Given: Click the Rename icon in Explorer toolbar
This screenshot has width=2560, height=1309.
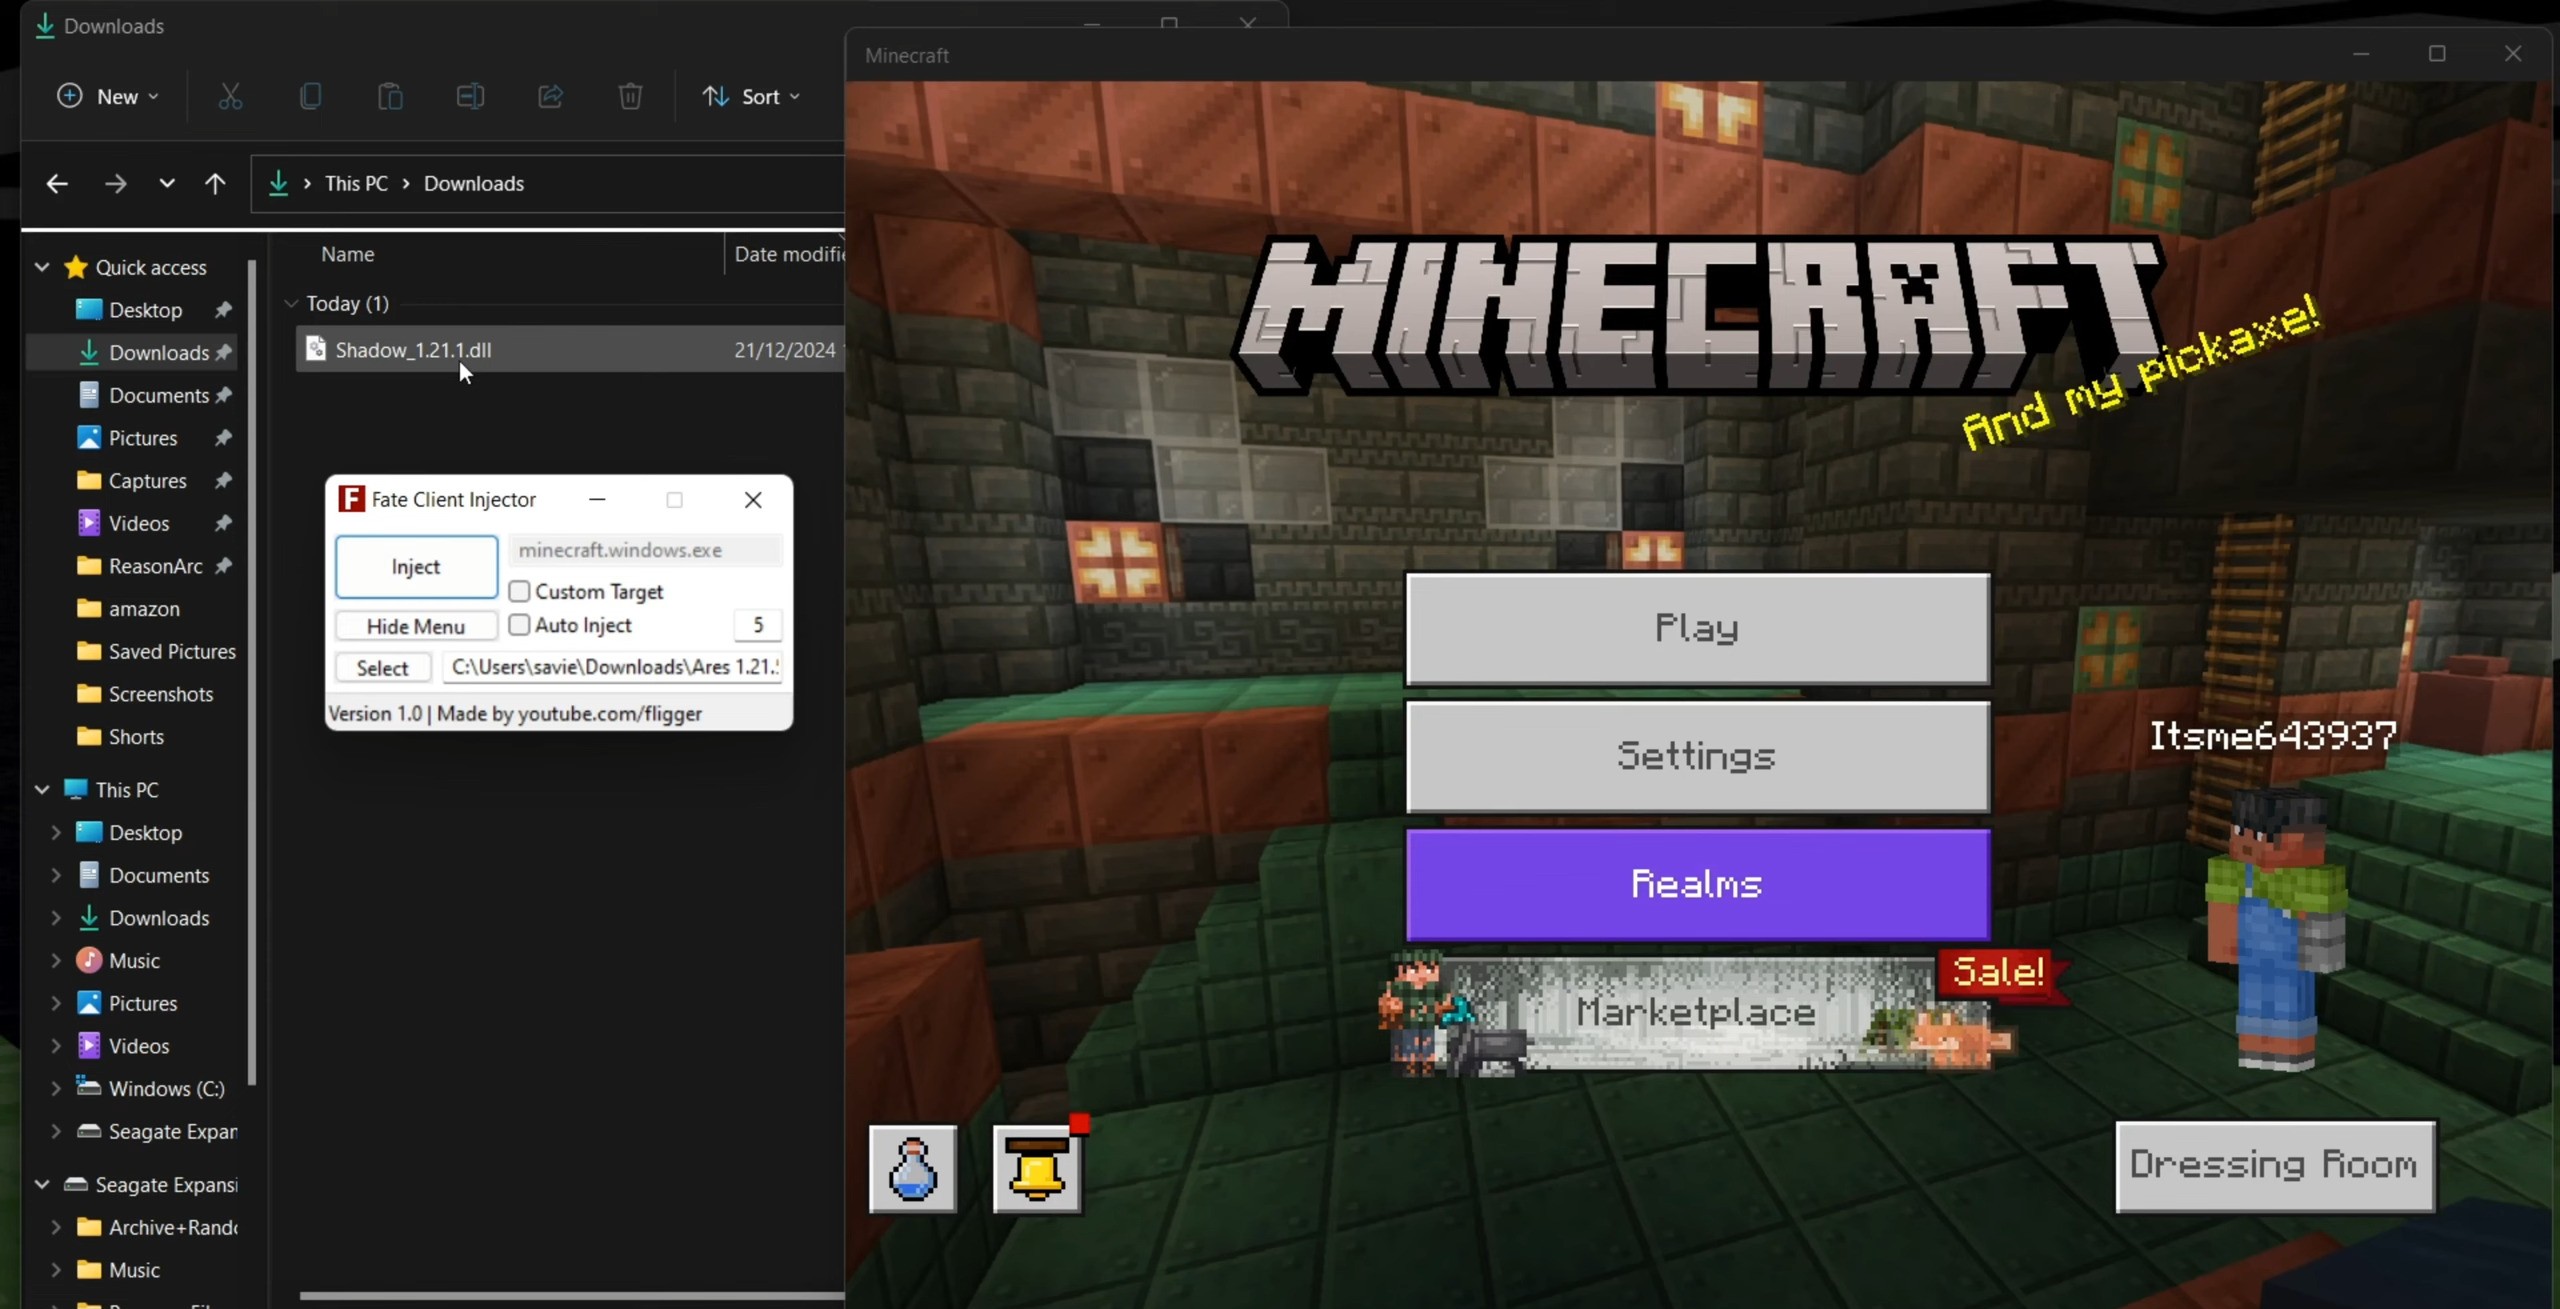Looking at the screenshot, I should click(x=470, y=97).
